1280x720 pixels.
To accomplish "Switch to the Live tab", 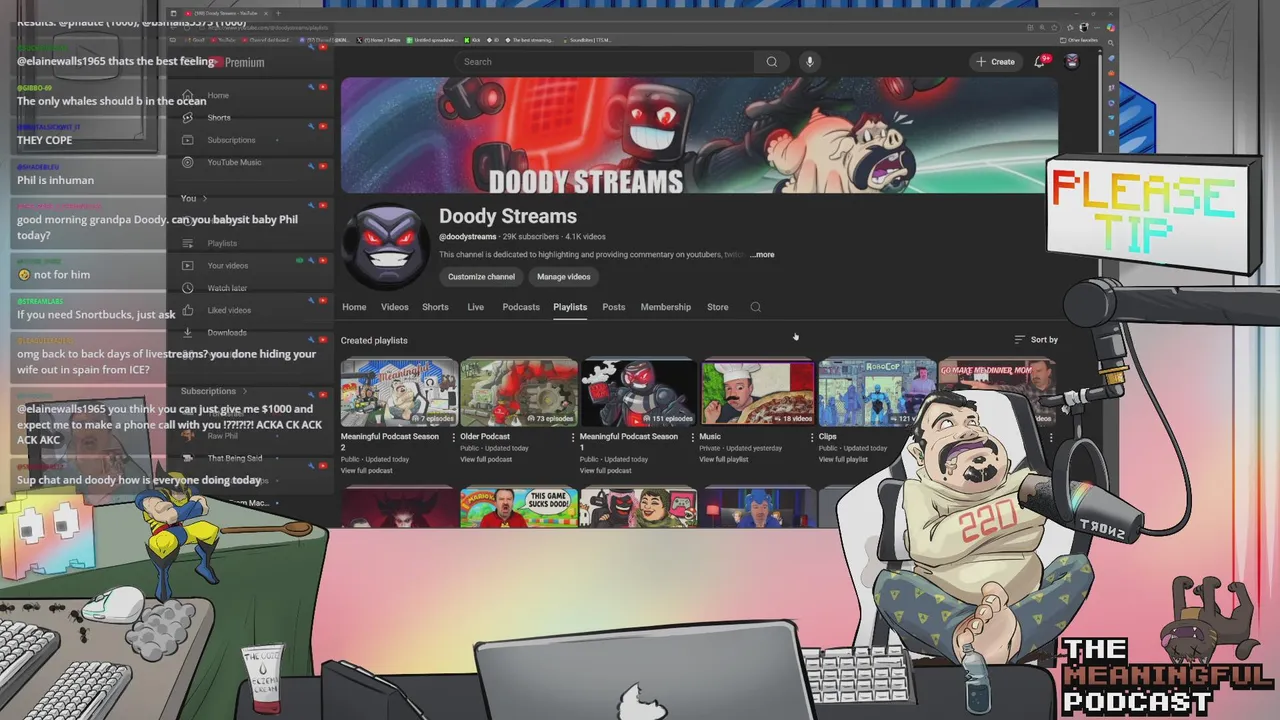I will [x=475, y=307].
